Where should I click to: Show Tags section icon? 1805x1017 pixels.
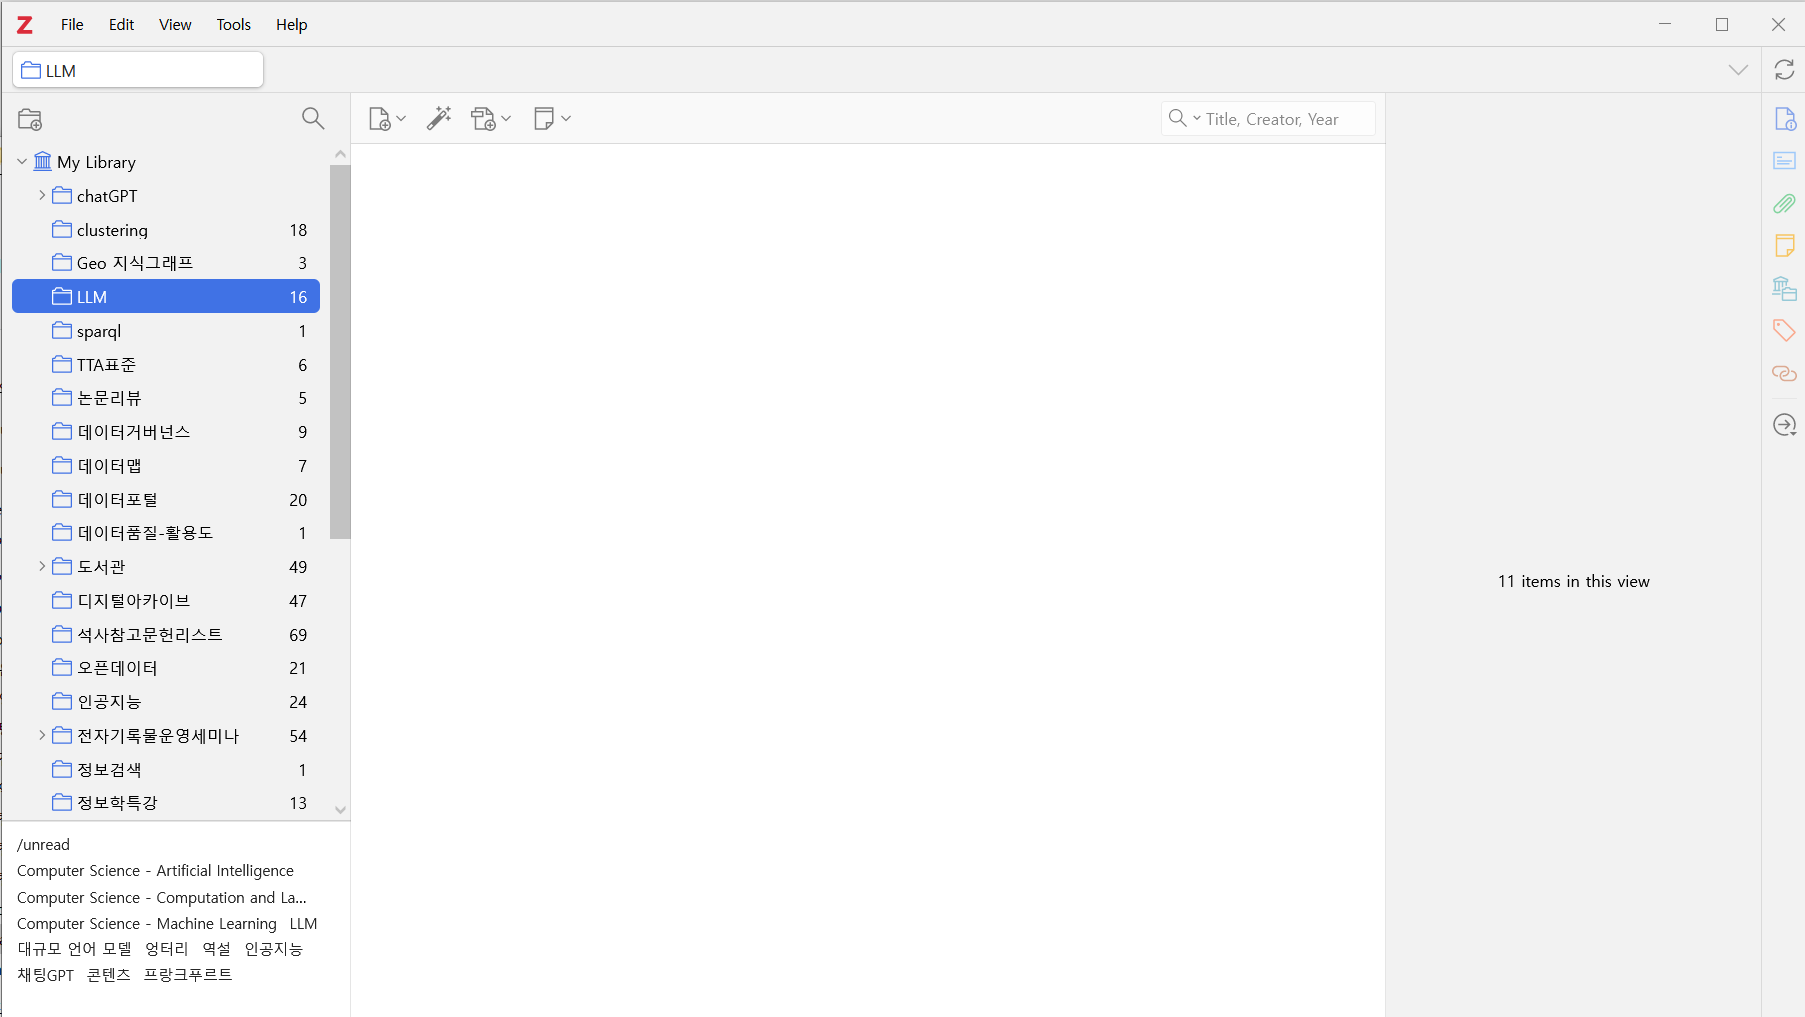1785,330
